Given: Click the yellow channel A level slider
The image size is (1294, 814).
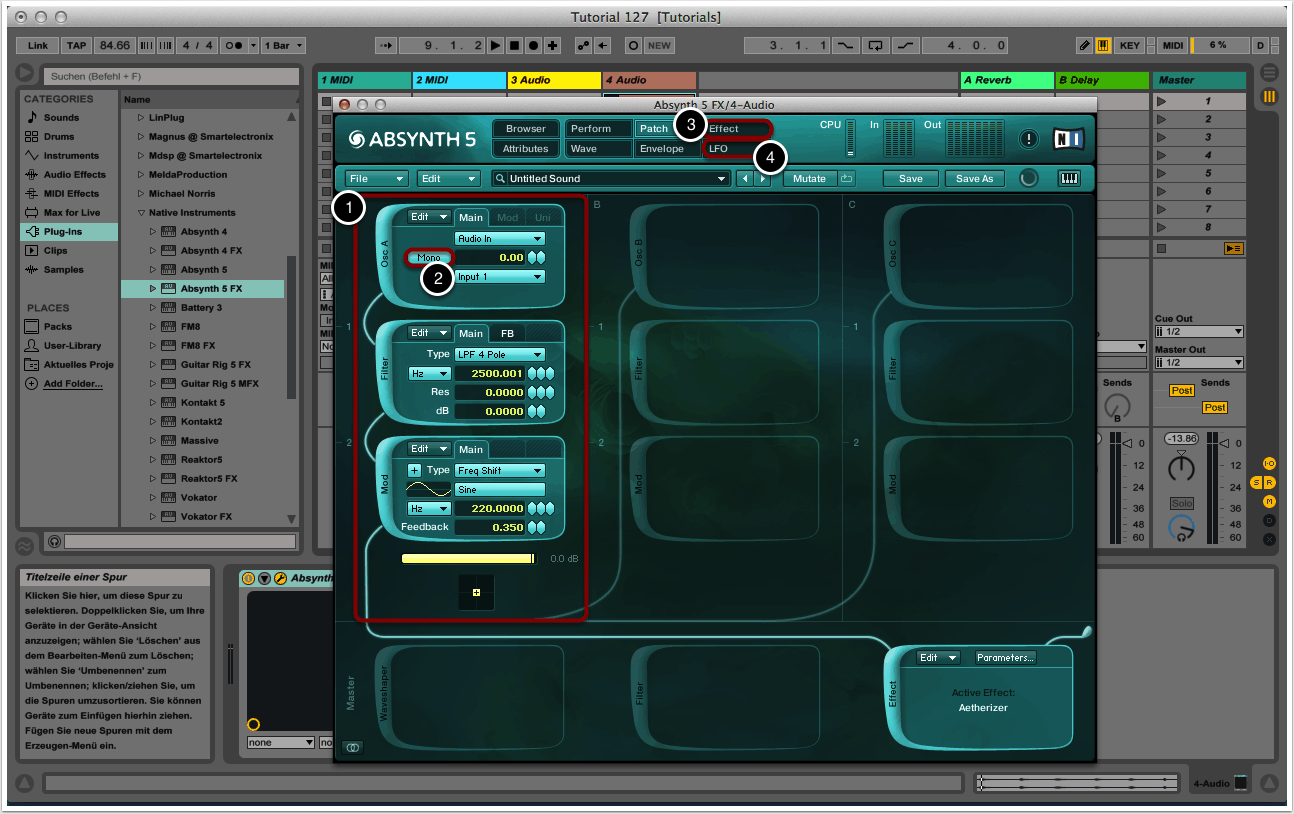Looking at the screenshot, I should point(468,559).
